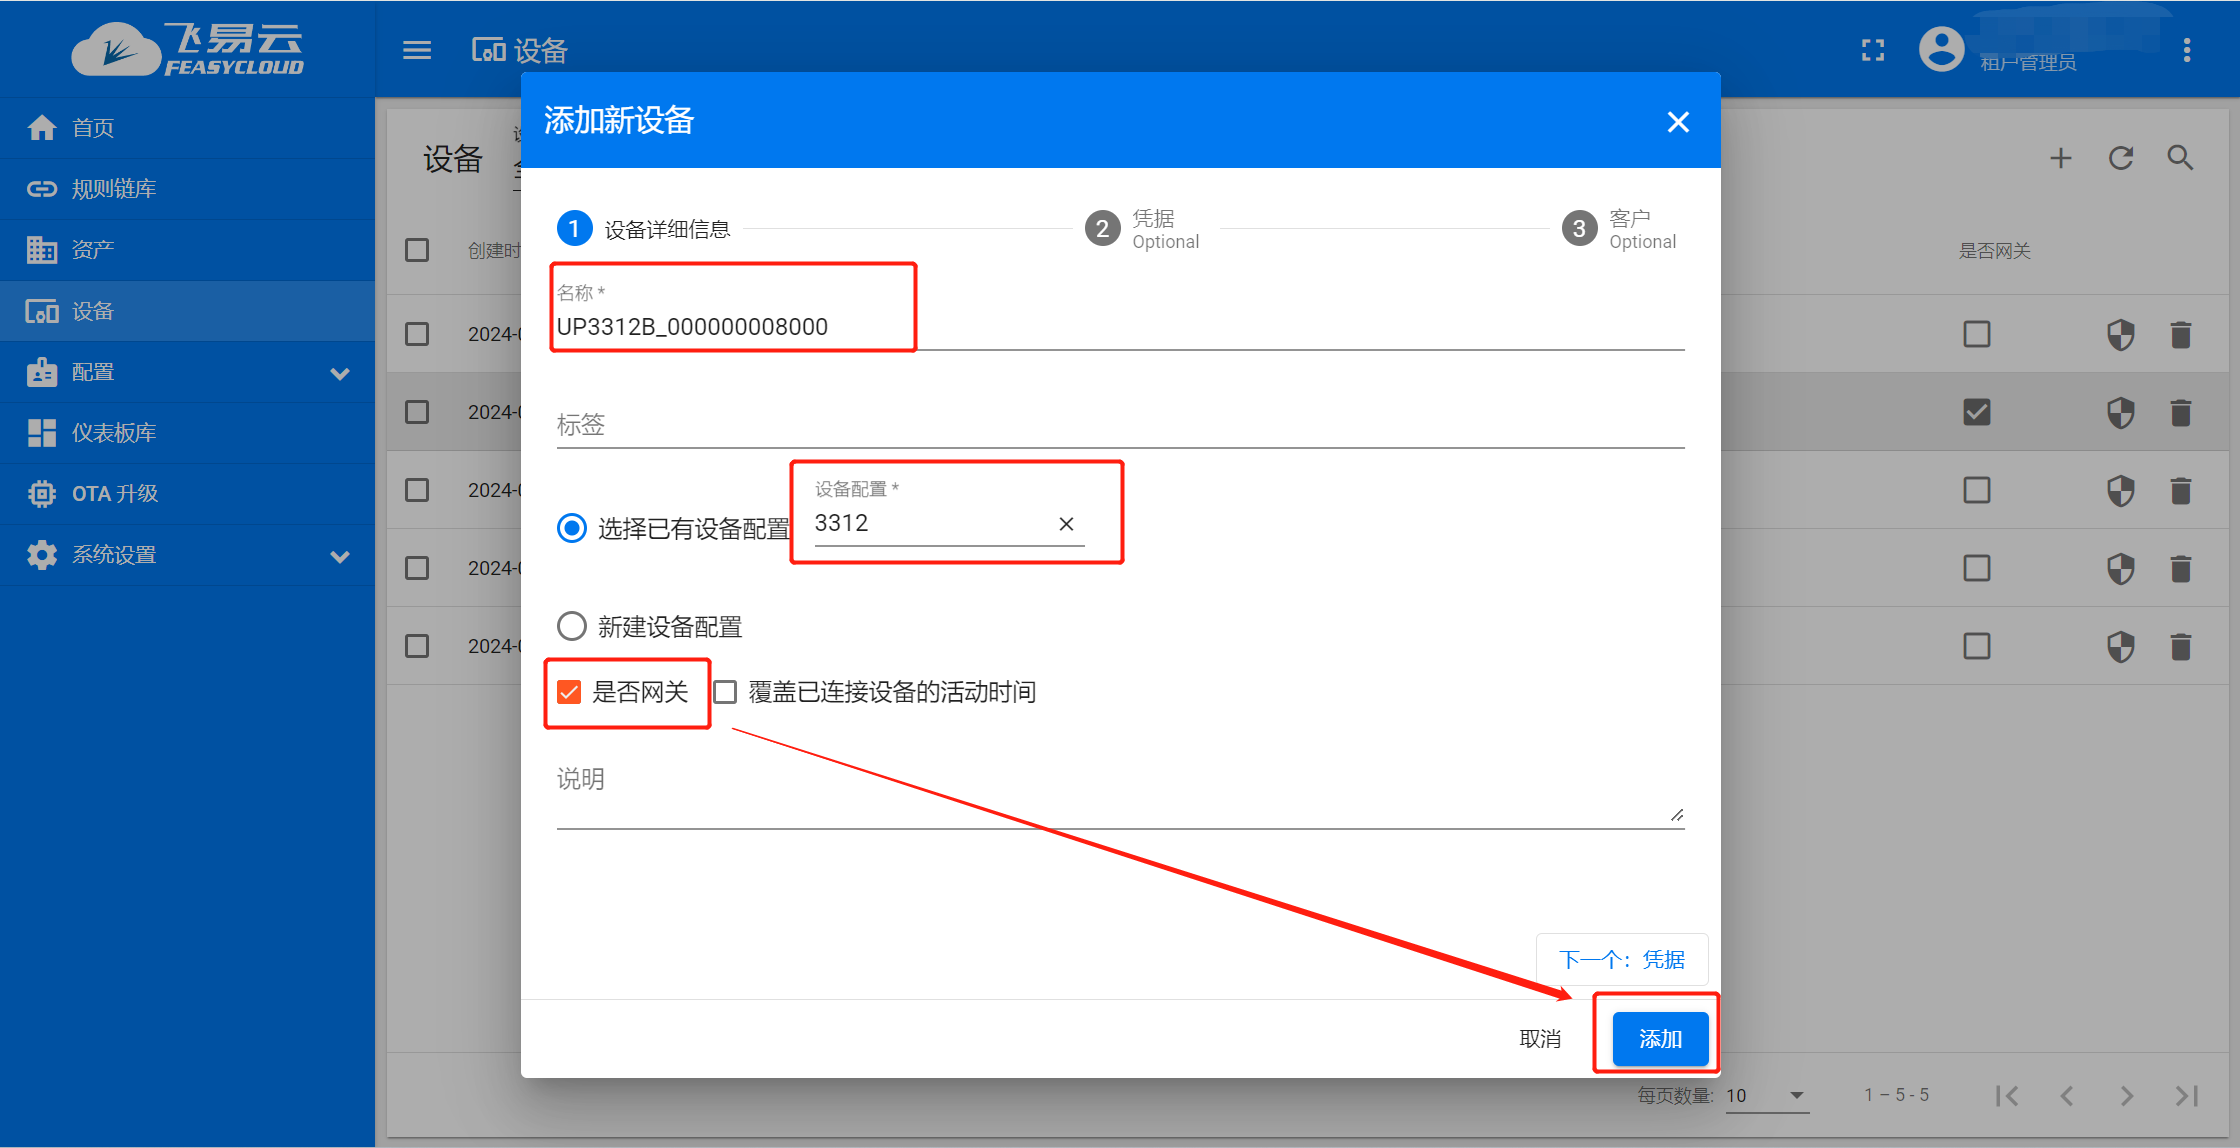Click 下一个：凭据 button

tap(1622, 959)
